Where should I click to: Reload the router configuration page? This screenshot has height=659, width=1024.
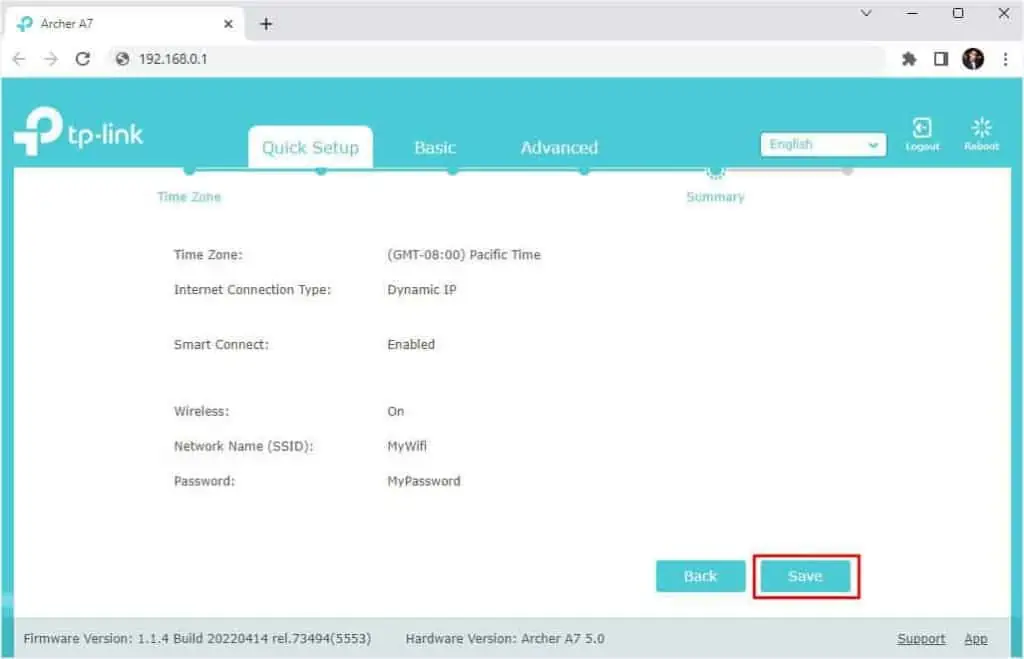[82, 59]
